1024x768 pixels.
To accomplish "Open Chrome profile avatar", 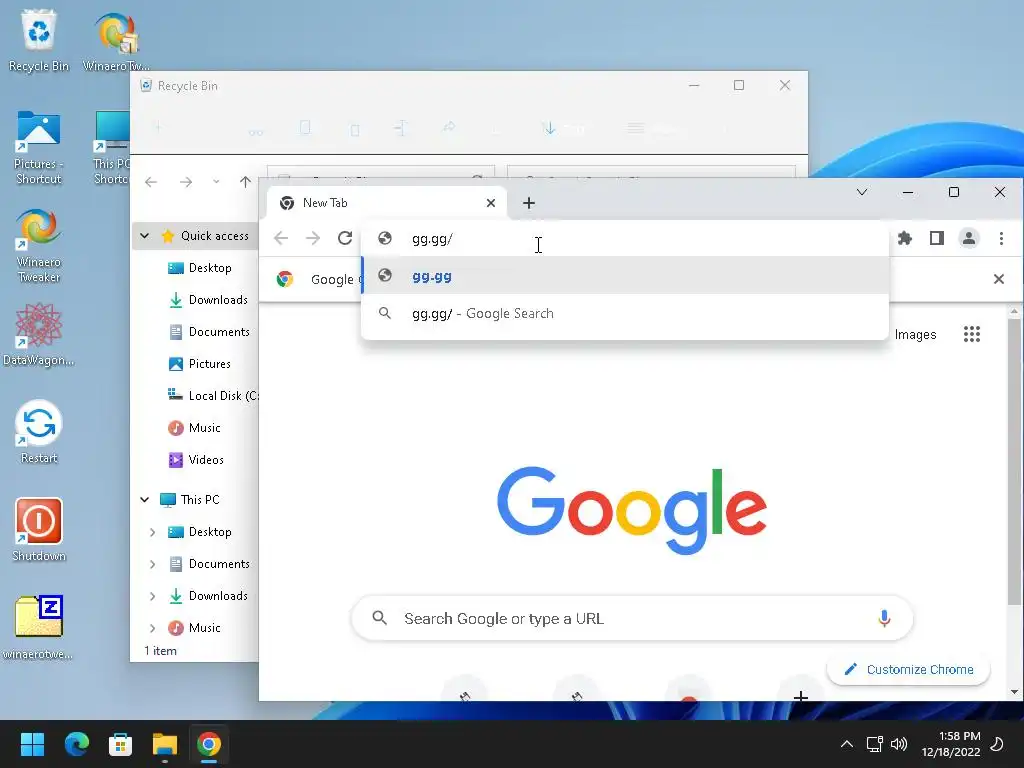I will [x=968, y=238].
